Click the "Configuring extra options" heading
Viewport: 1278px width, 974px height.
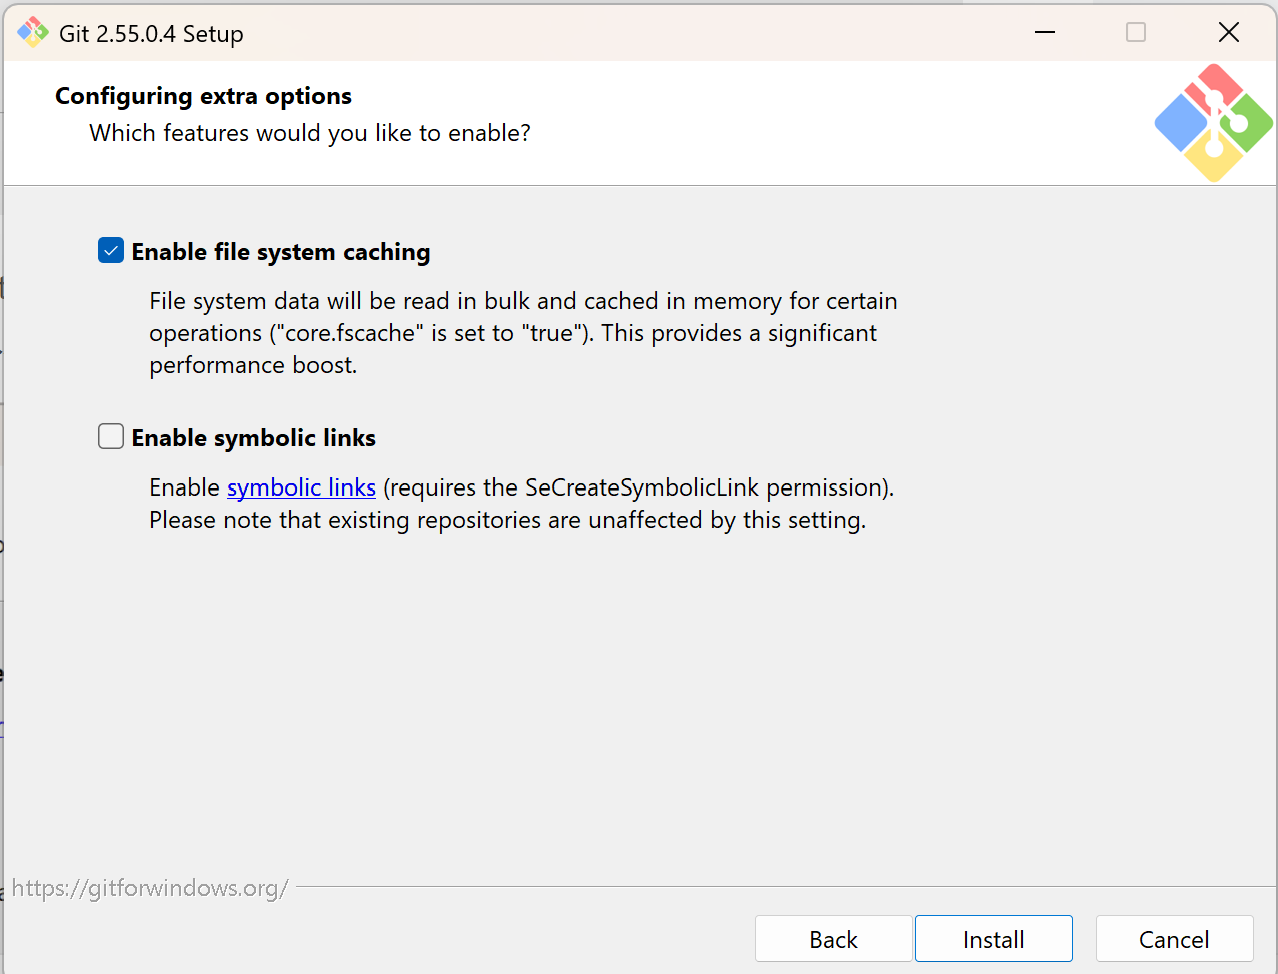[203, 96]
